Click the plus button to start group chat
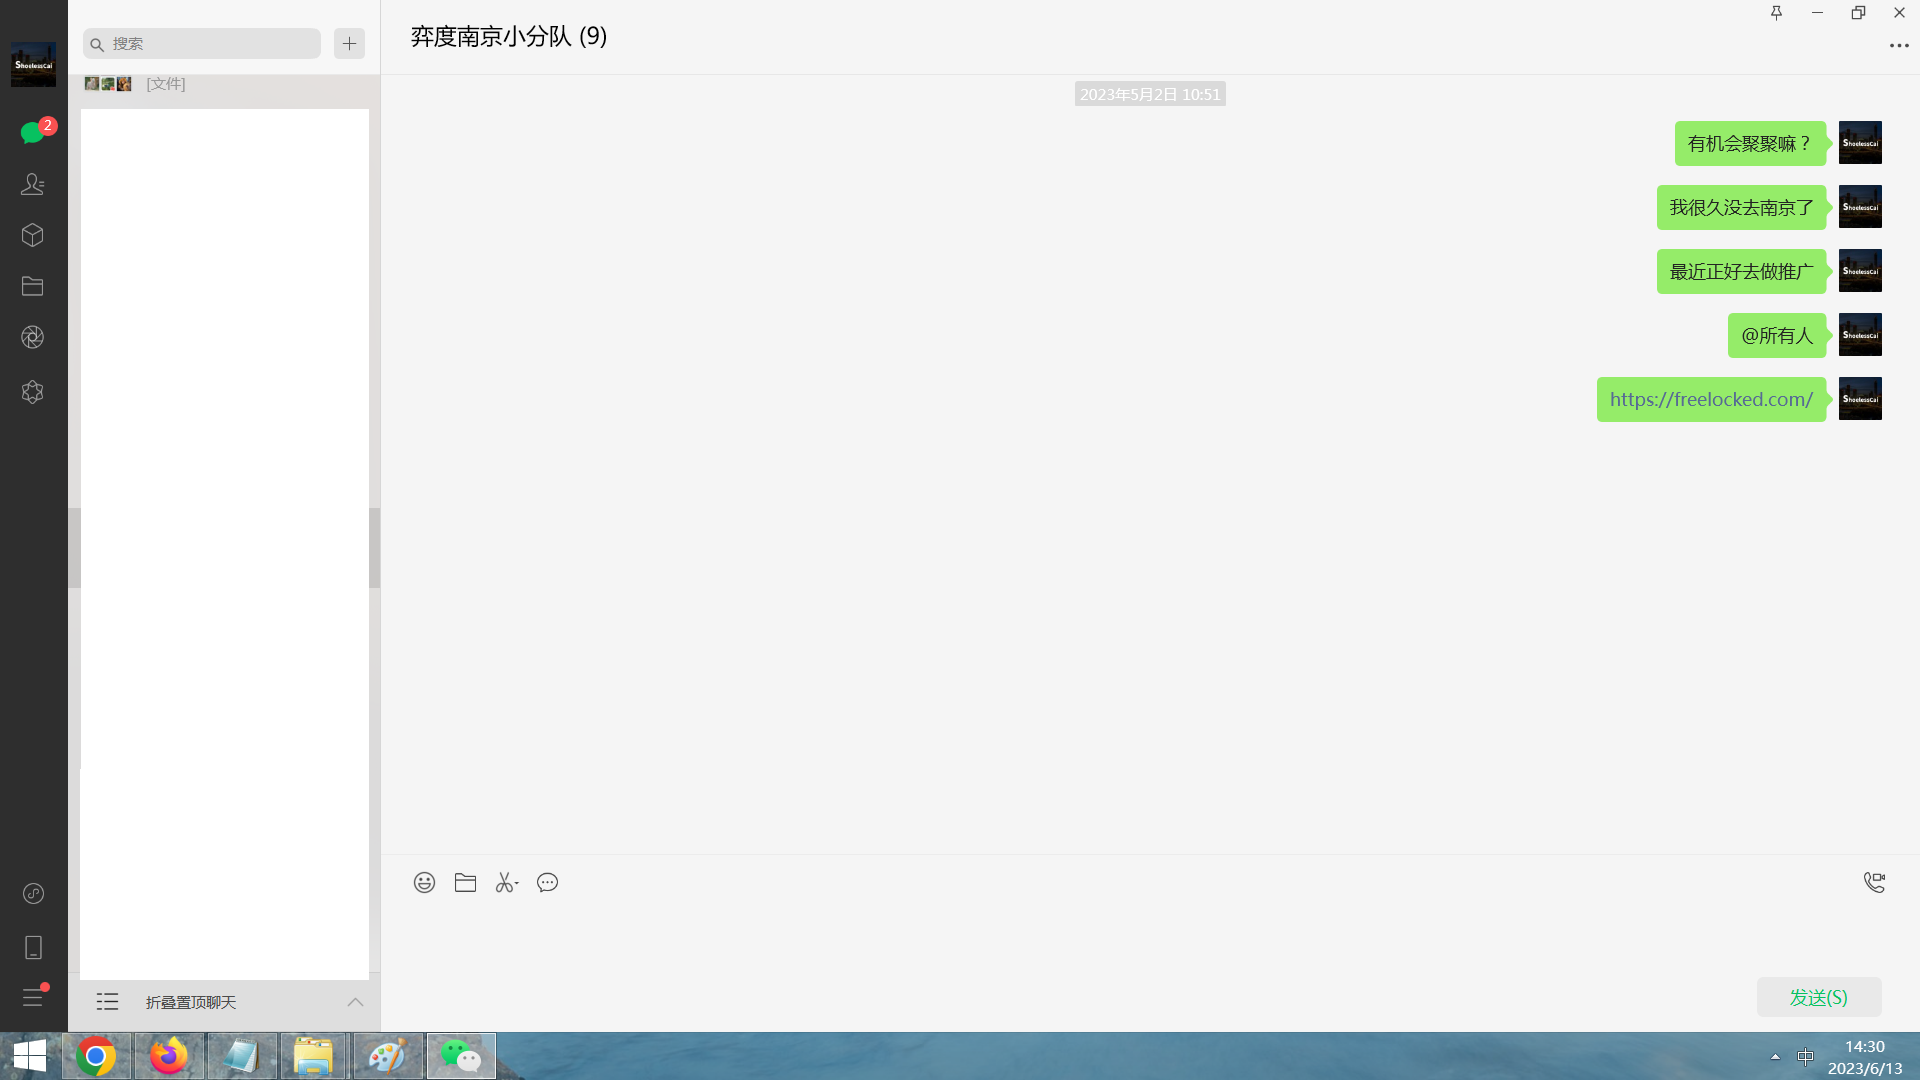The width and height of the screenshot is (1920, 1080). pyautogui.click(x=349, y=44)
